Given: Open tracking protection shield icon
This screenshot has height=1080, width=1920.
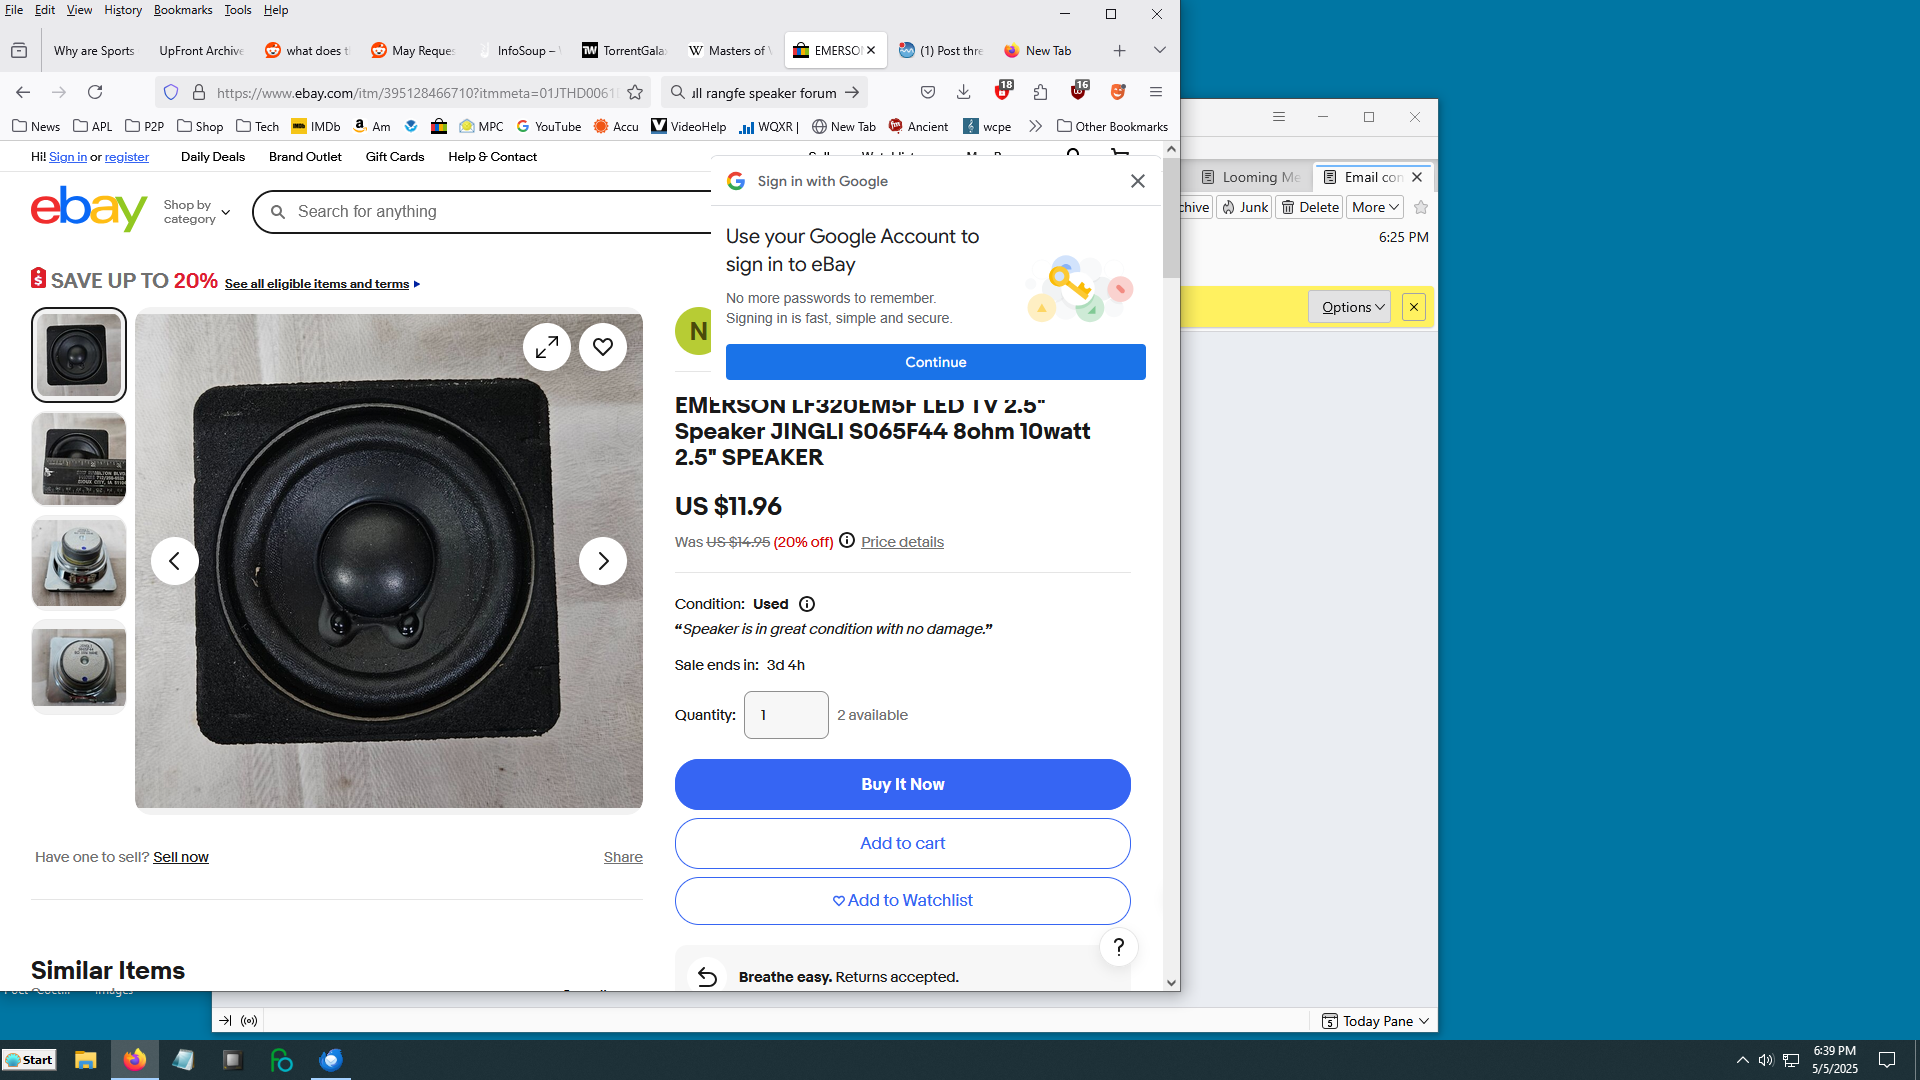Looking at the screenshot, I should (171, 92).
